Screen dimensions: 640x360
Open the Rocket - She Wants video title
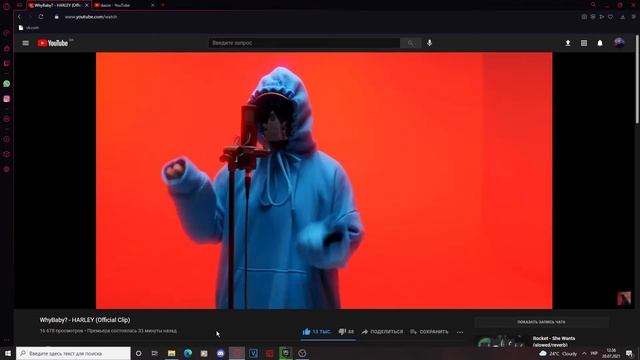[554, 341]
